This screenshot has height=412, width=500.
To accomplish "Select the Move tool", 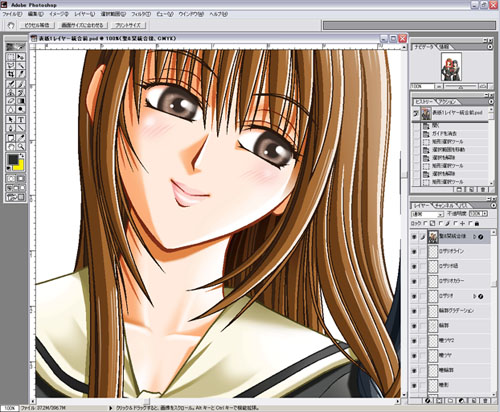I will (x=21, y=57).
